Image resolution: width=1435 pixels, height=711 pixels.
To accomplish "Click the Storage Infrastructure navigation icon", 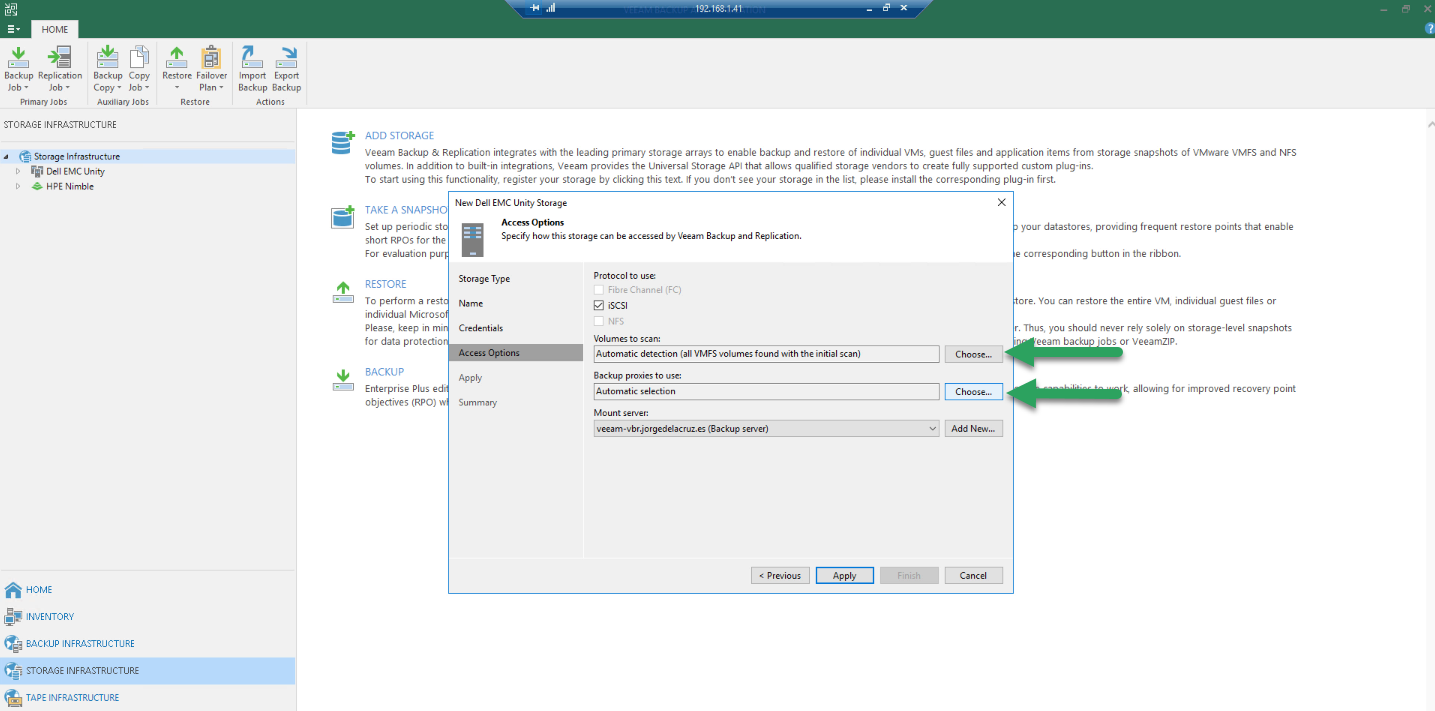I will click(13, 671).
